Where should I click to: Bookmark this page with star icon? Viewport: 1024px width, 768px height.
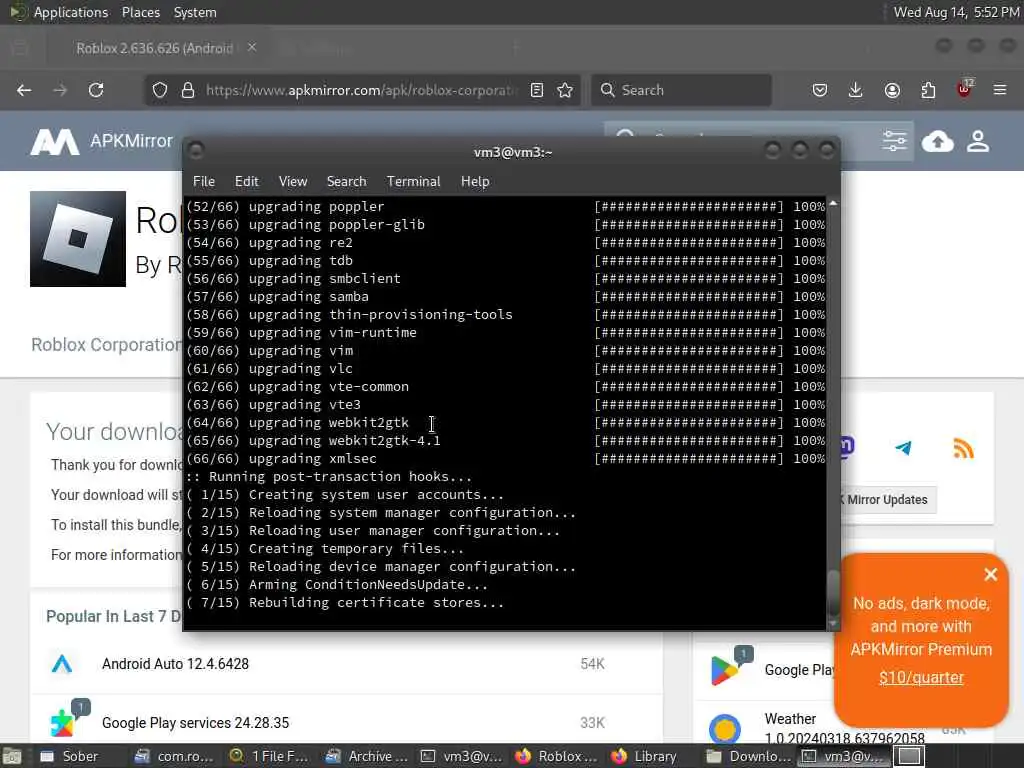pos(566,90)
